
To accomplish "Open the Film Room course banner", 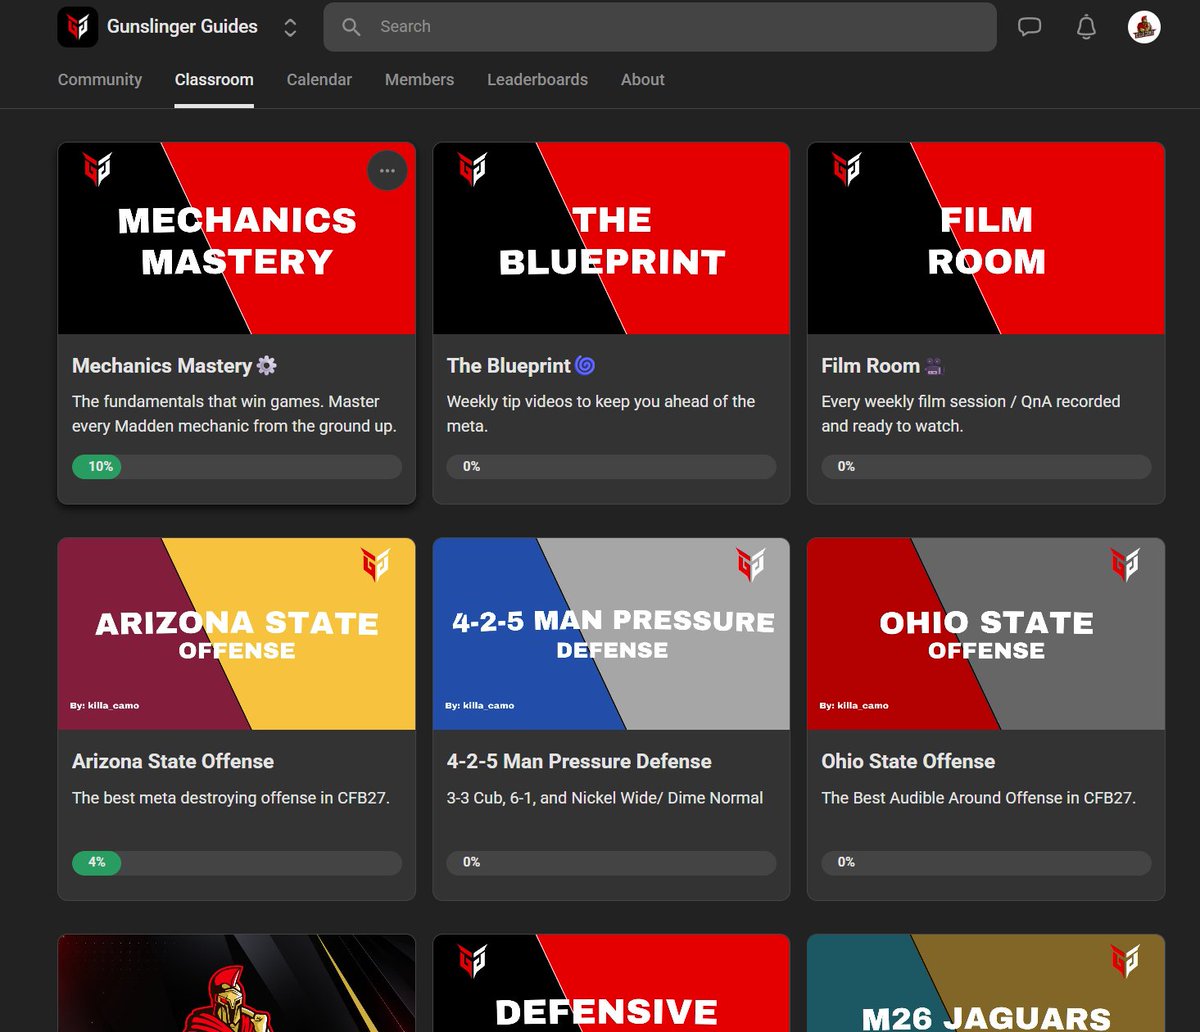I will pos(986,238).
